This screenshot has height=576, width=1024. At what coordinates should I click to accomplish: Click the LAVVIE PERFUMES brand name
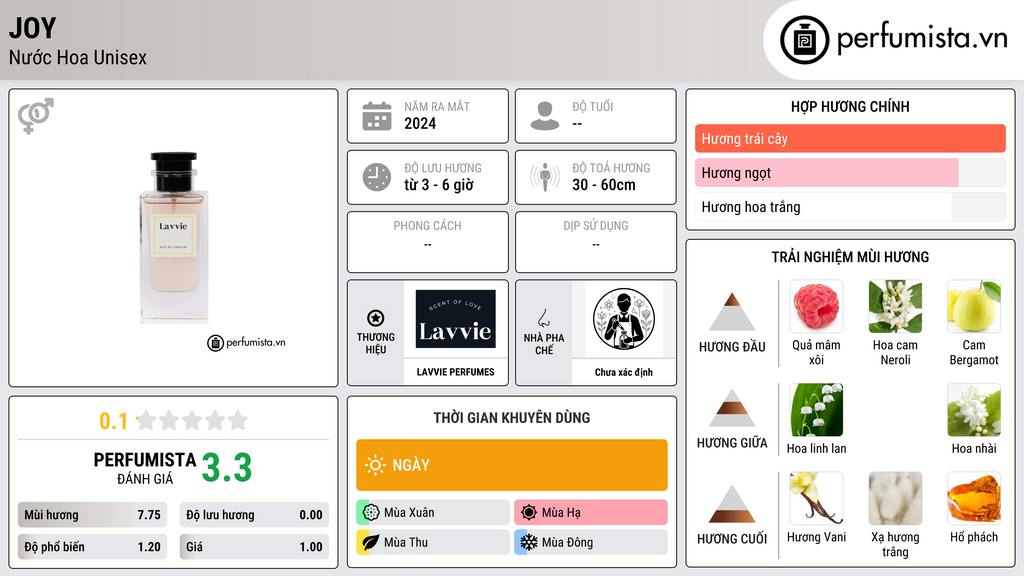[x=455, y=372]
